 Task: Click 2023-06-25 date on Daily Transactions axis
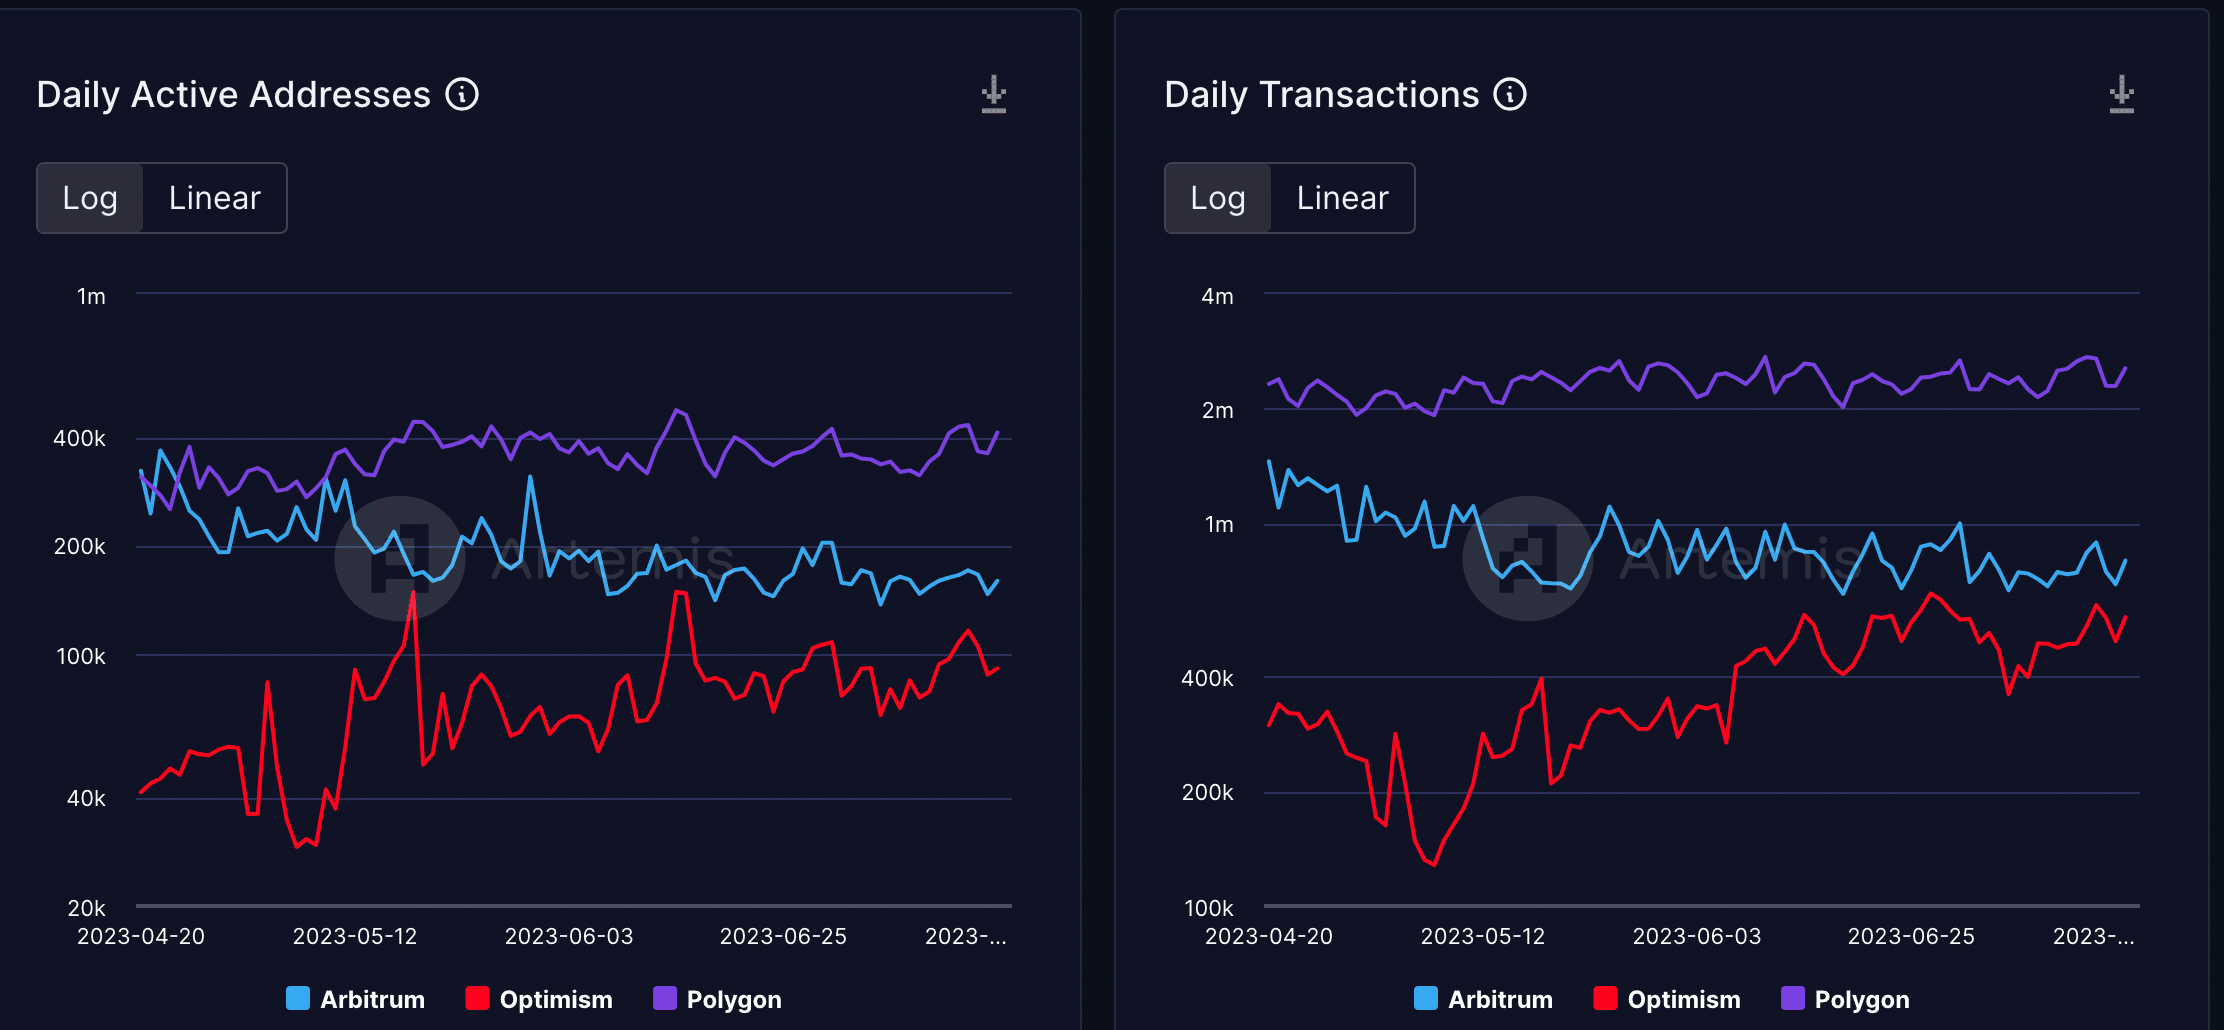1911,937
